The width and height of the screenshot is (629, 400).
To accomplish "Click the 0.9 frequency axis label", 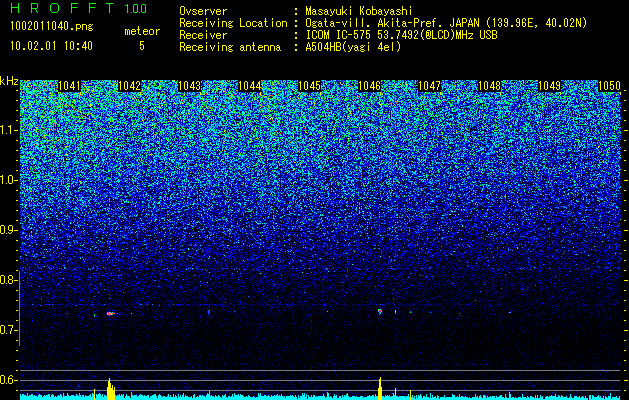I will tap(9, 230).
